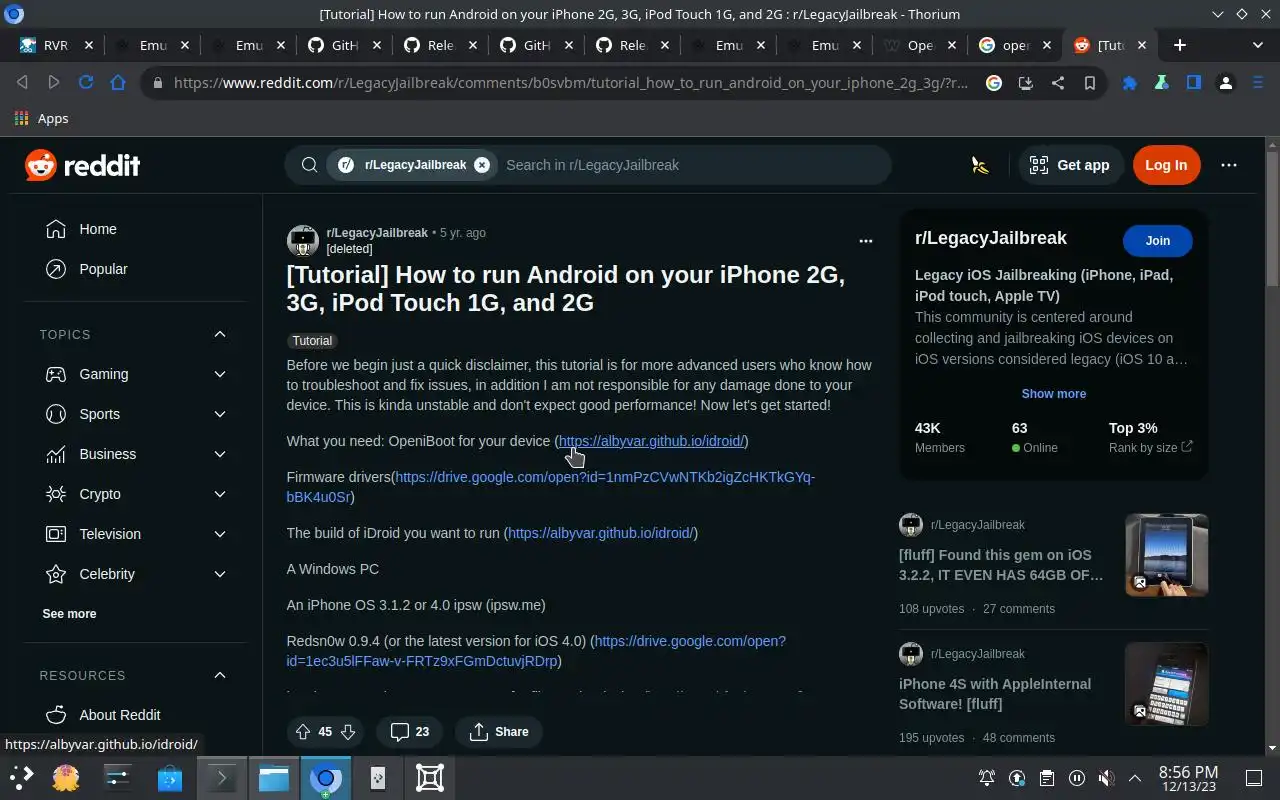
Task: Click the Log In button
Action: tap(1166, 165)
